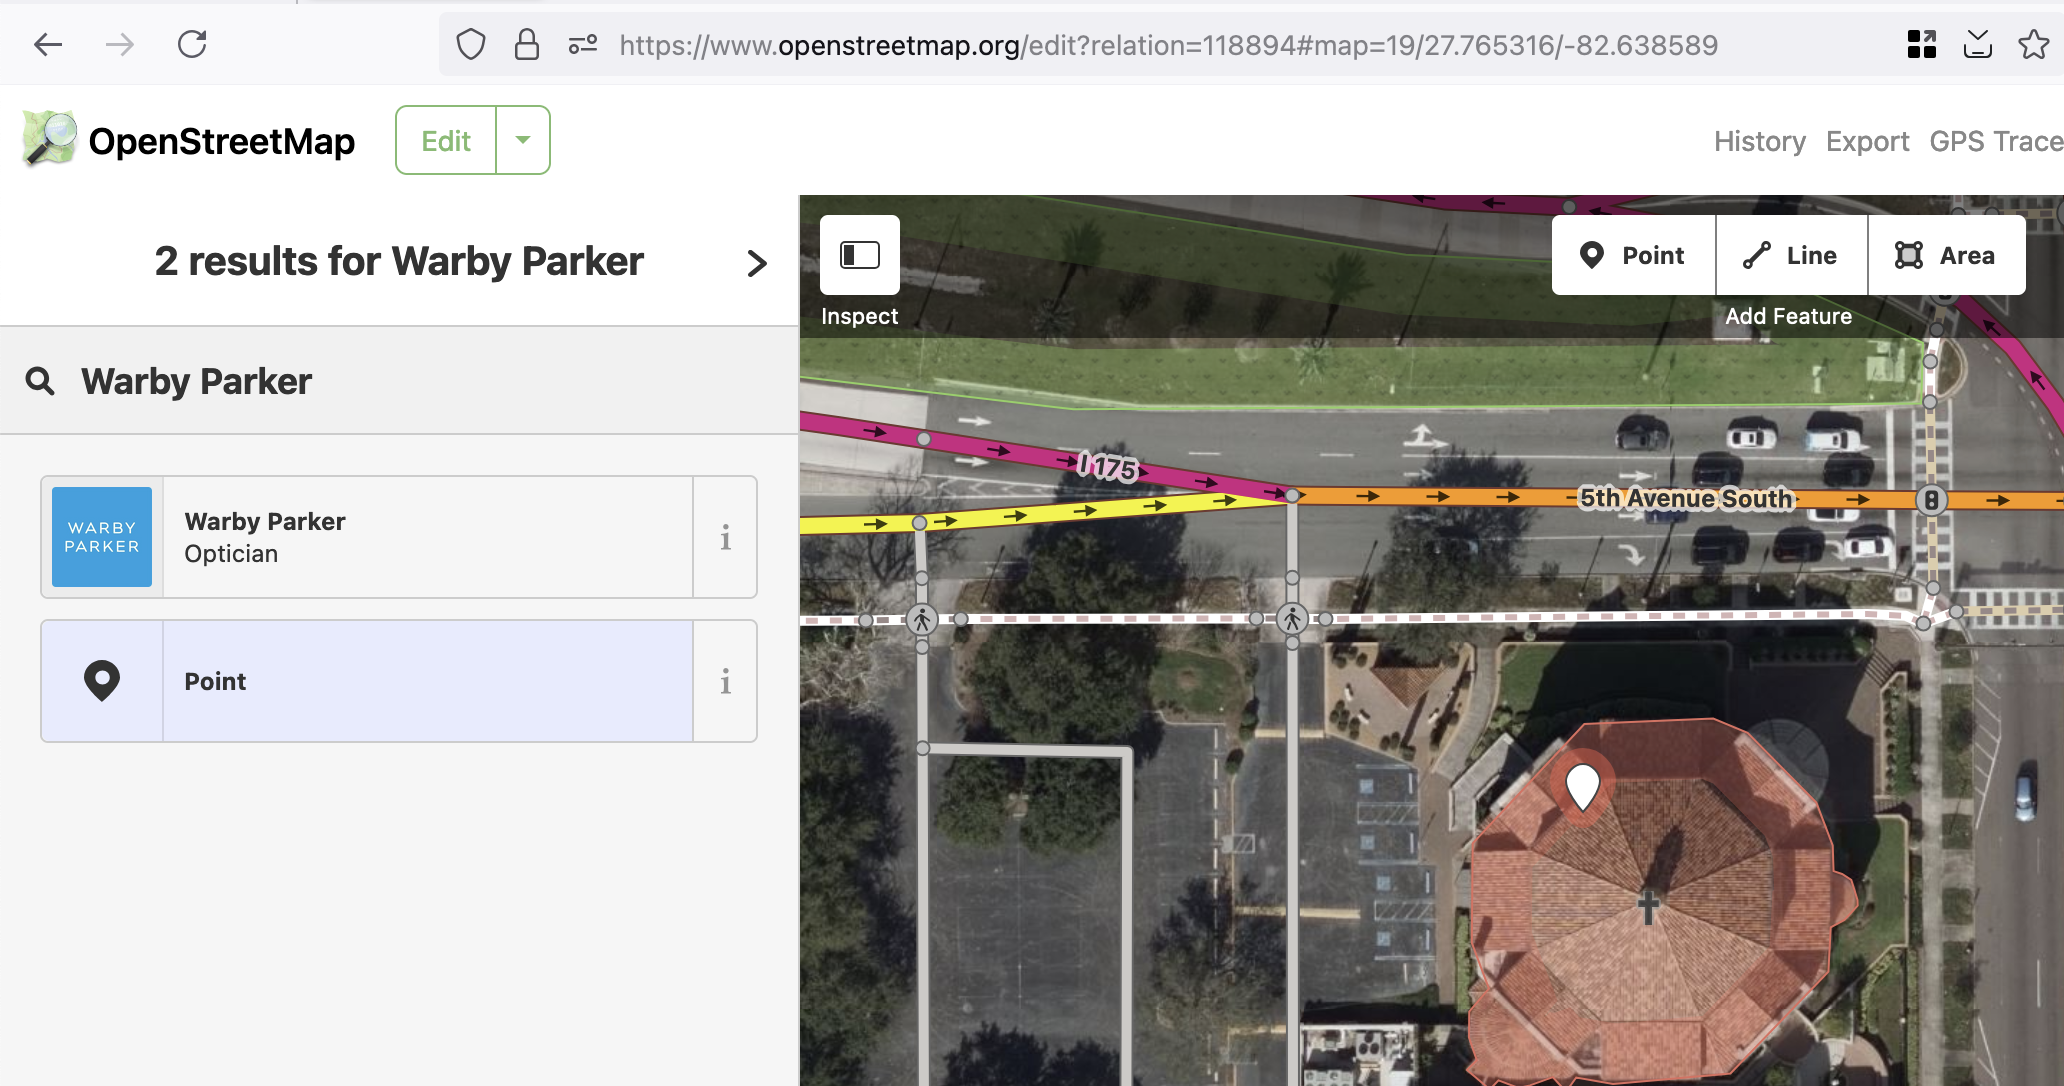Add a Point feature

1634,255
